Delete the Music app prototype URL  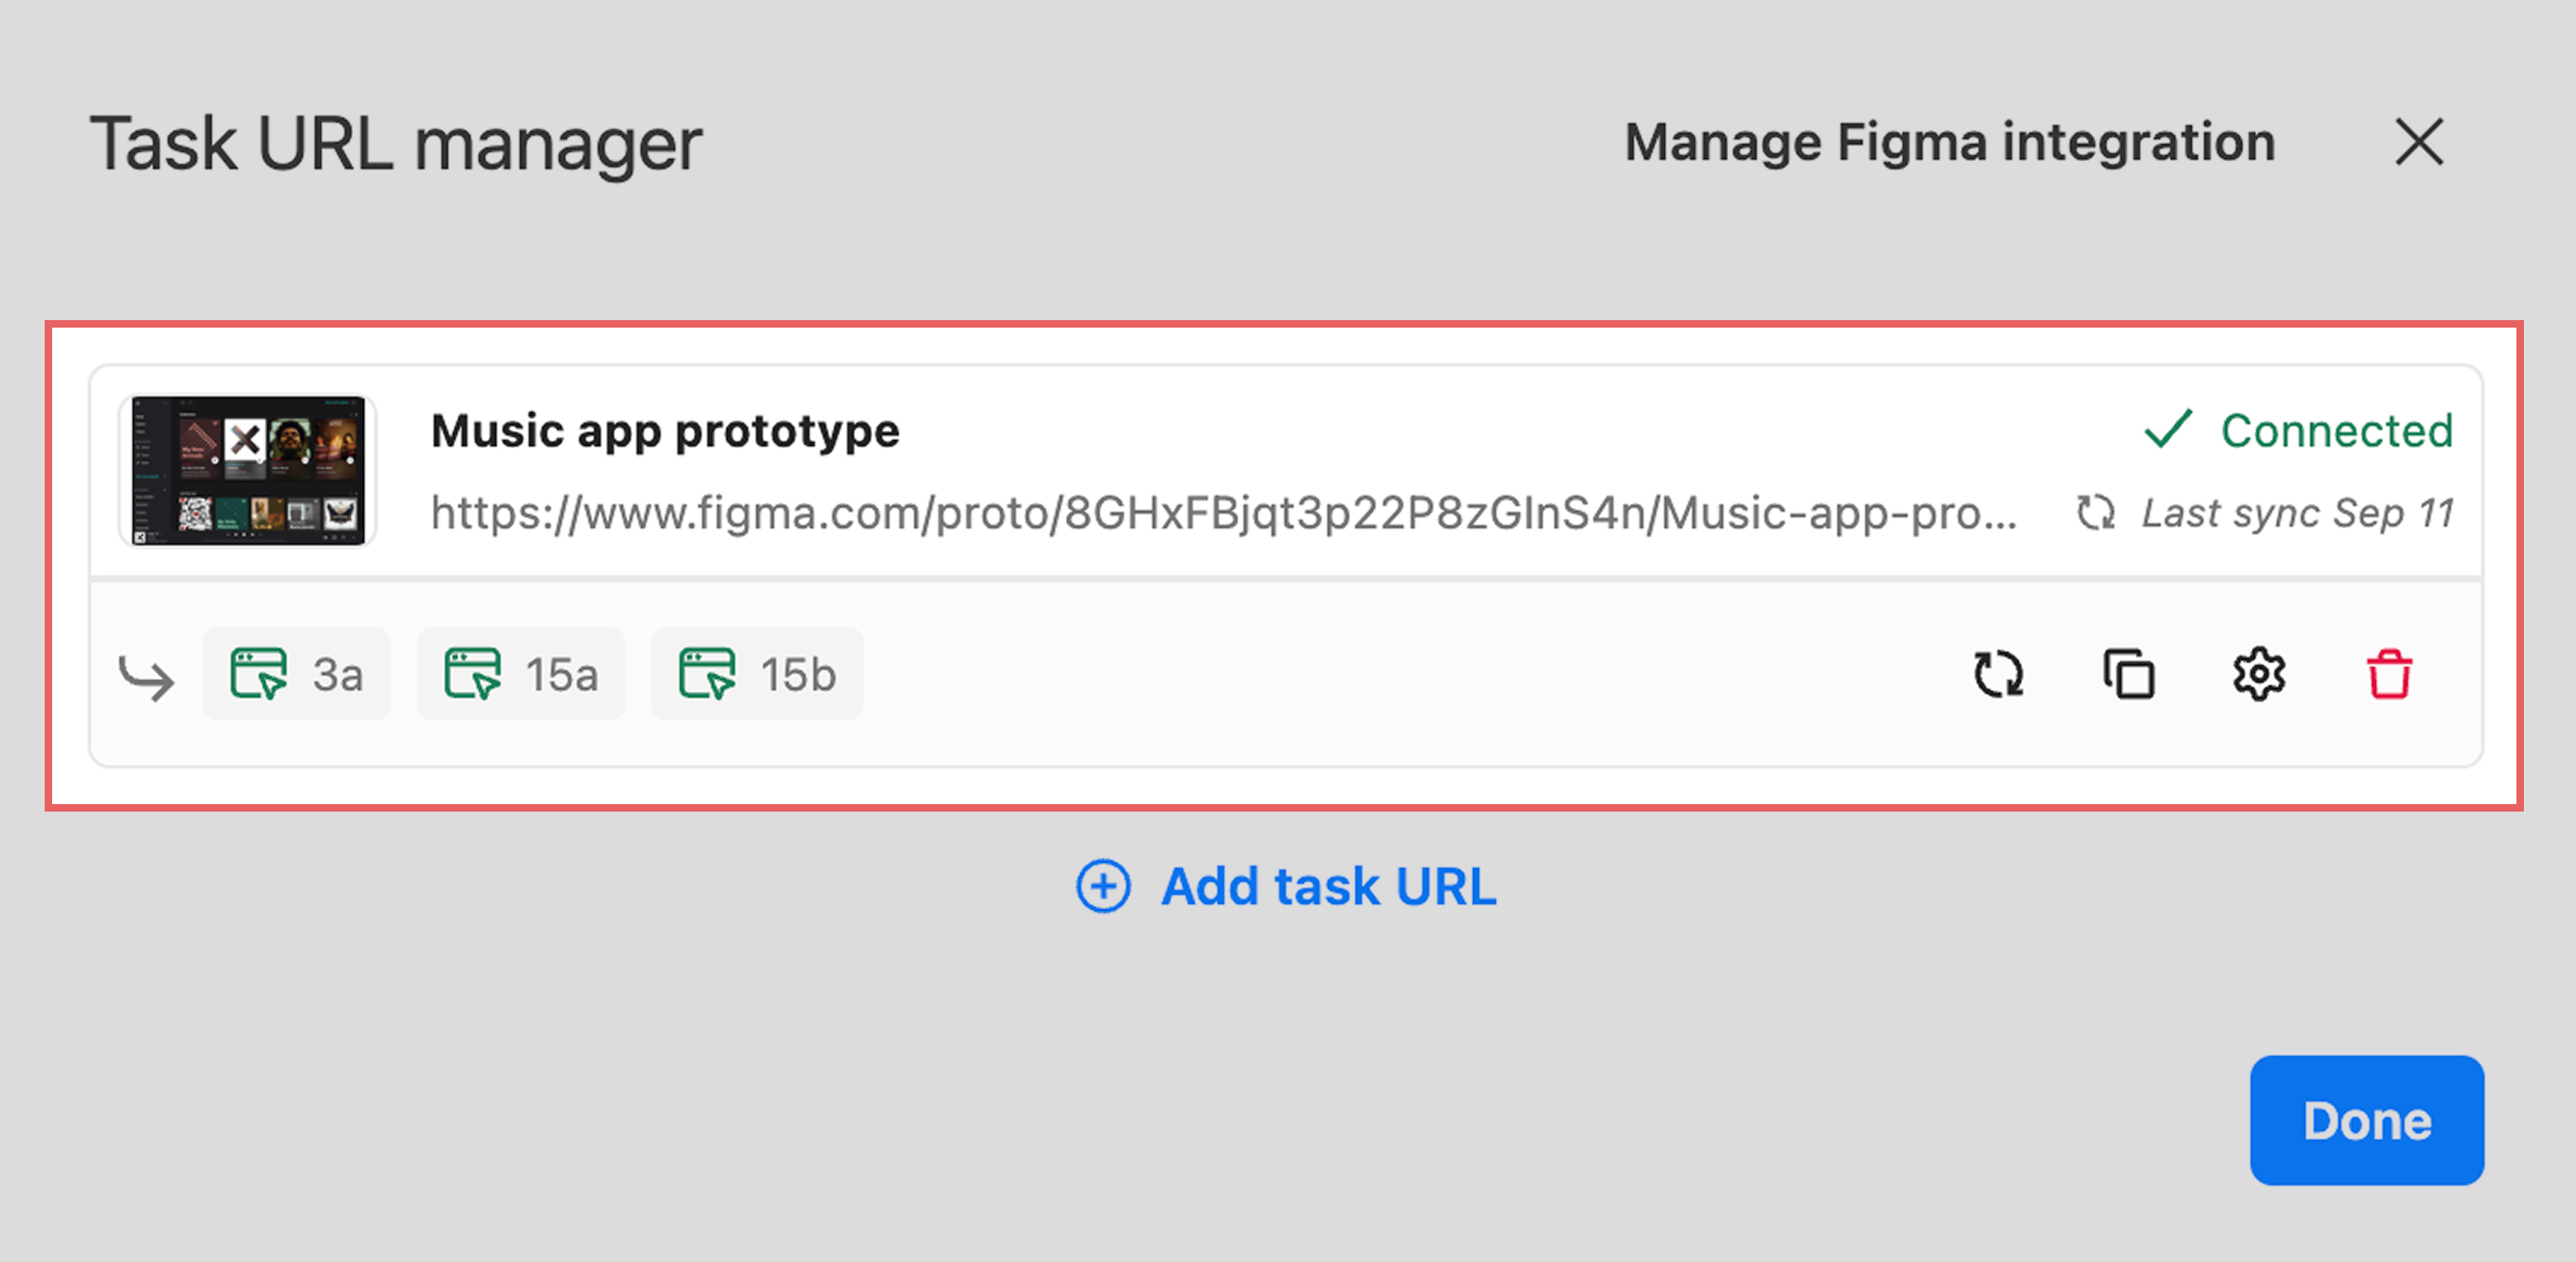point(2389,674)
